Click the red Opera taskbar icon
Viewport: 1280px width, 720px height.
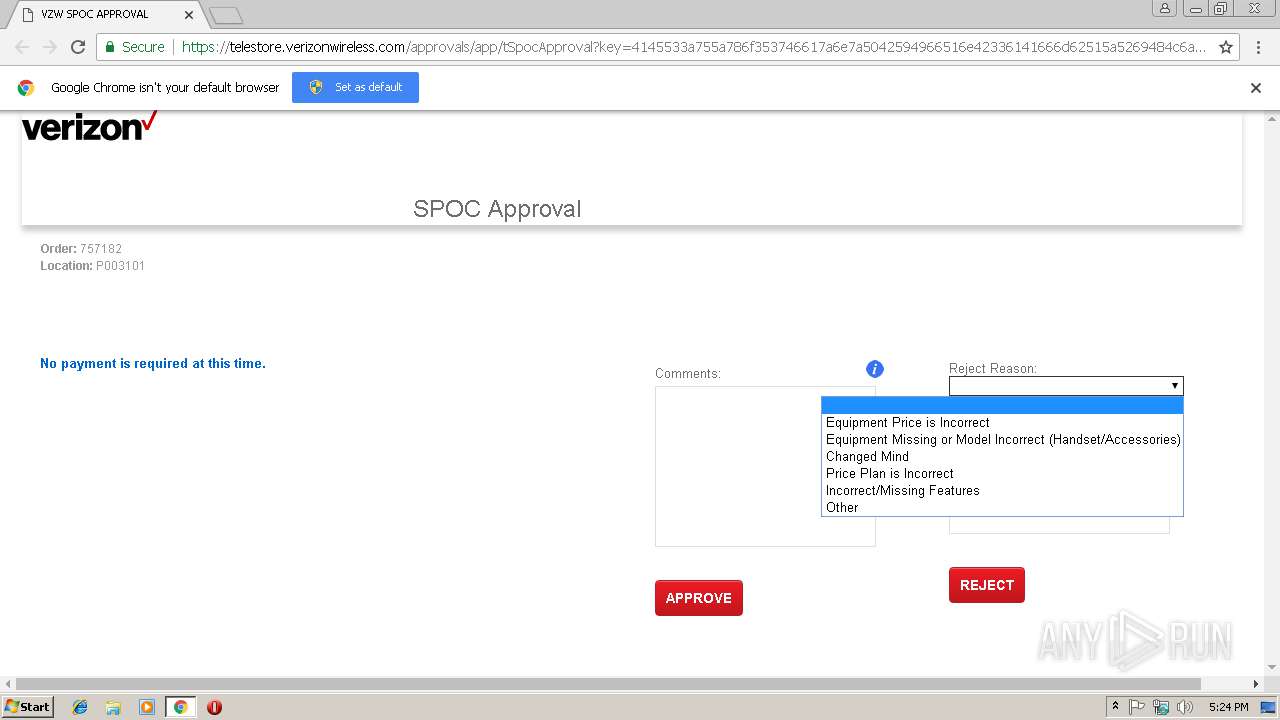[x=214, y=707]
